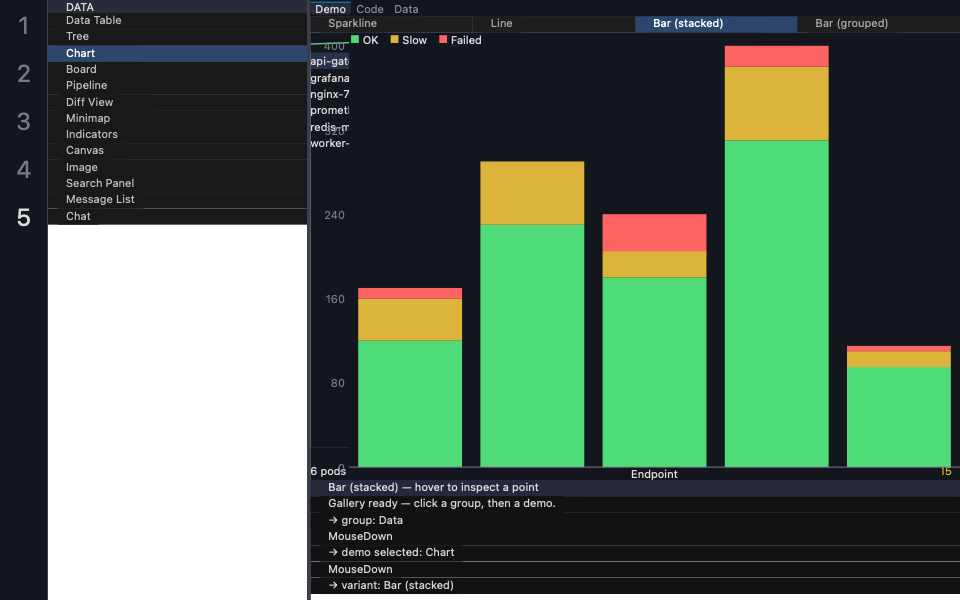Image resolution: width=960 pixels, height=600 pixels.
Task: Open the Message List demo
Action: point(178,200)
